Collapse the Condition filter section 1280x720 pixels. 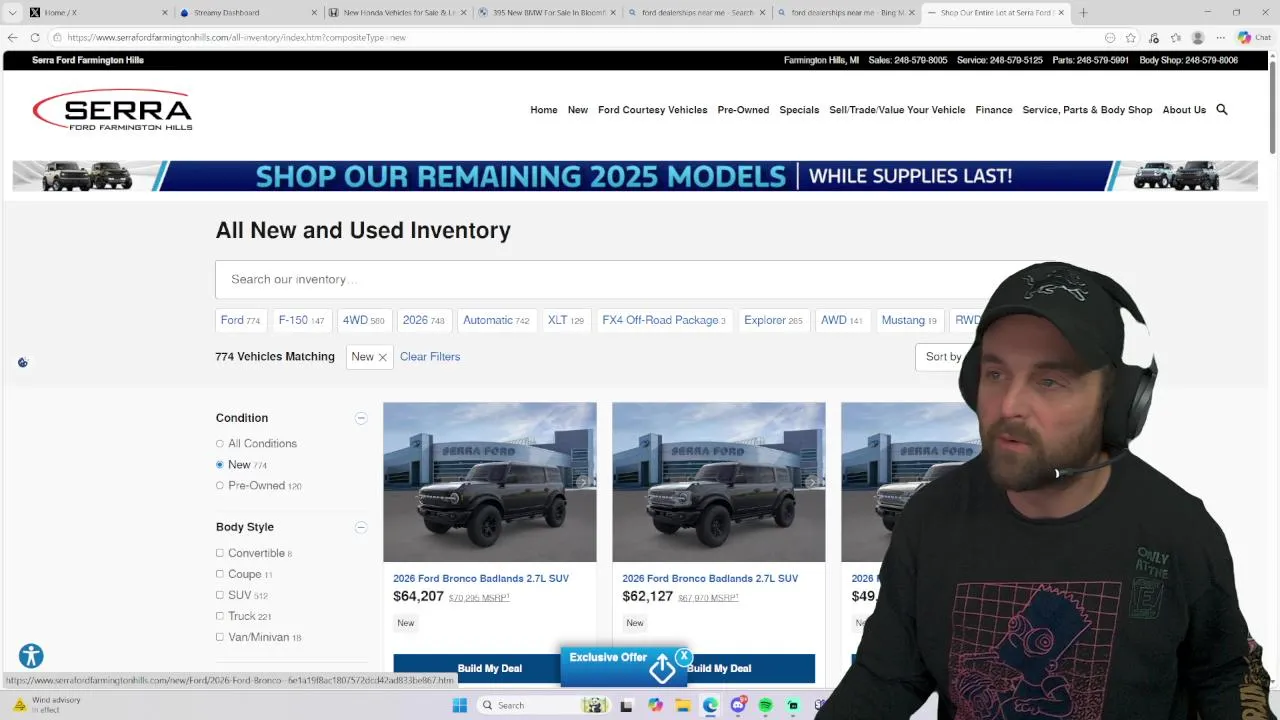point(361,418)
